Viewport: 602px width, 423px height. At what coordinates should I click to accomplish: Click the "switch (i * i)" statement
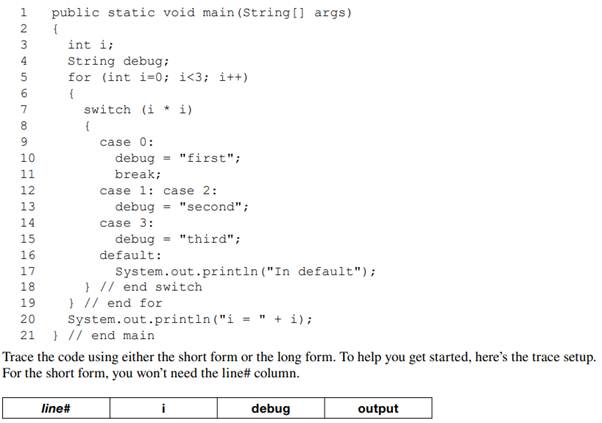point(138,109)
